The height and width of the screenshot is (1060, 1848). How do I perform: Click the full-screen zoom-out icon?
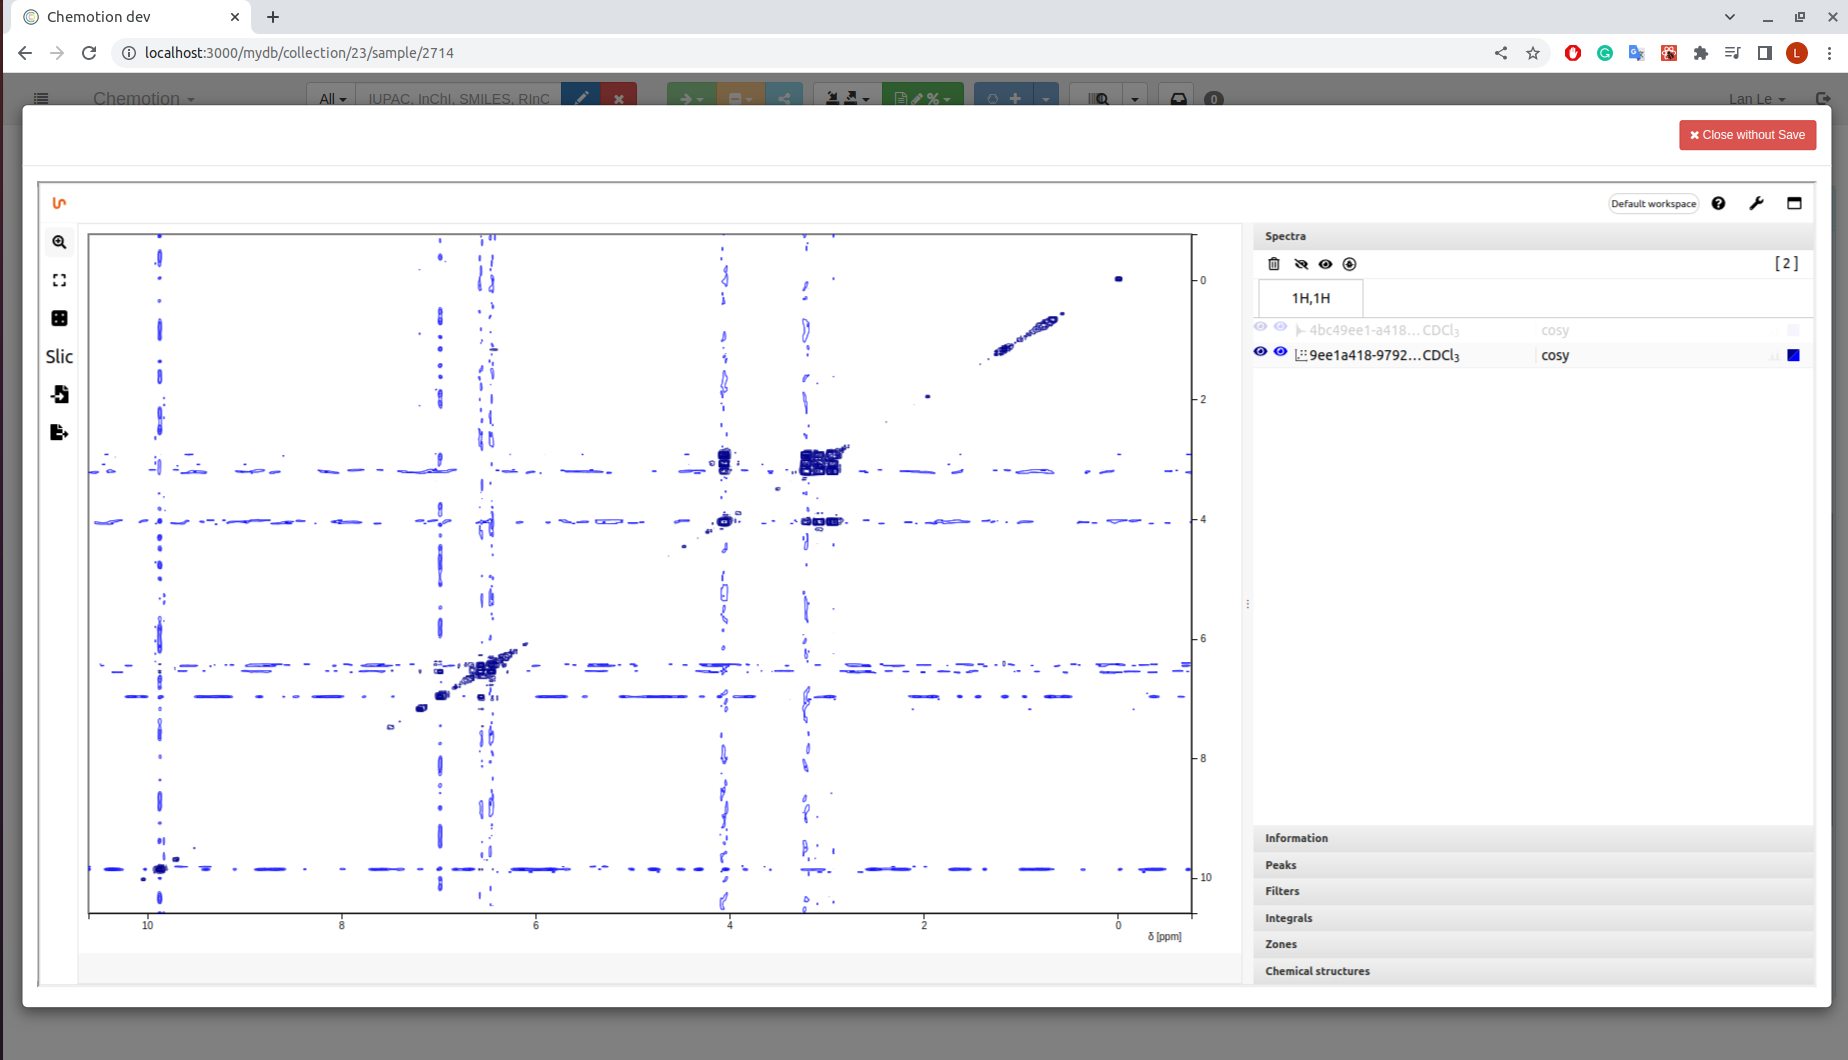[59, 280]
